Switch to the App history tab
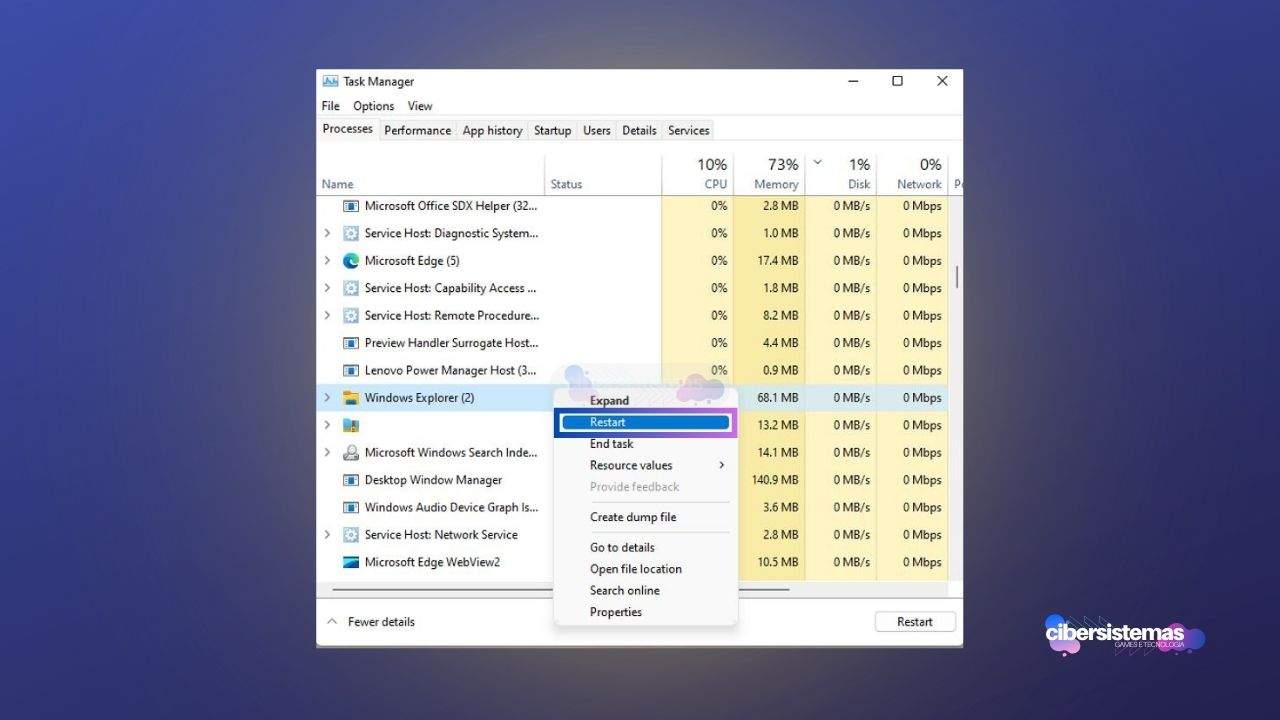 [492, 130]
